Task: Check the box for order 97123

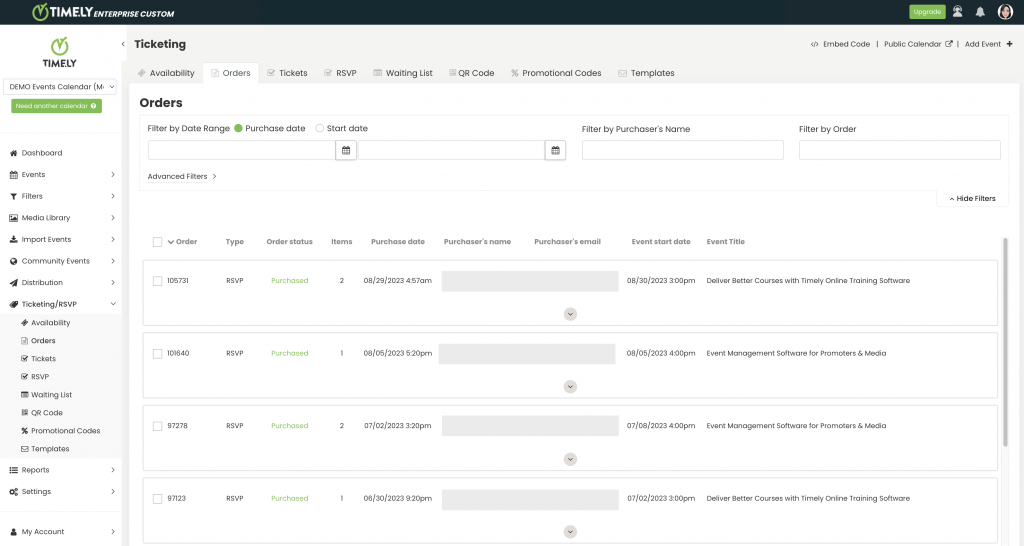Action: click(157, 498)
